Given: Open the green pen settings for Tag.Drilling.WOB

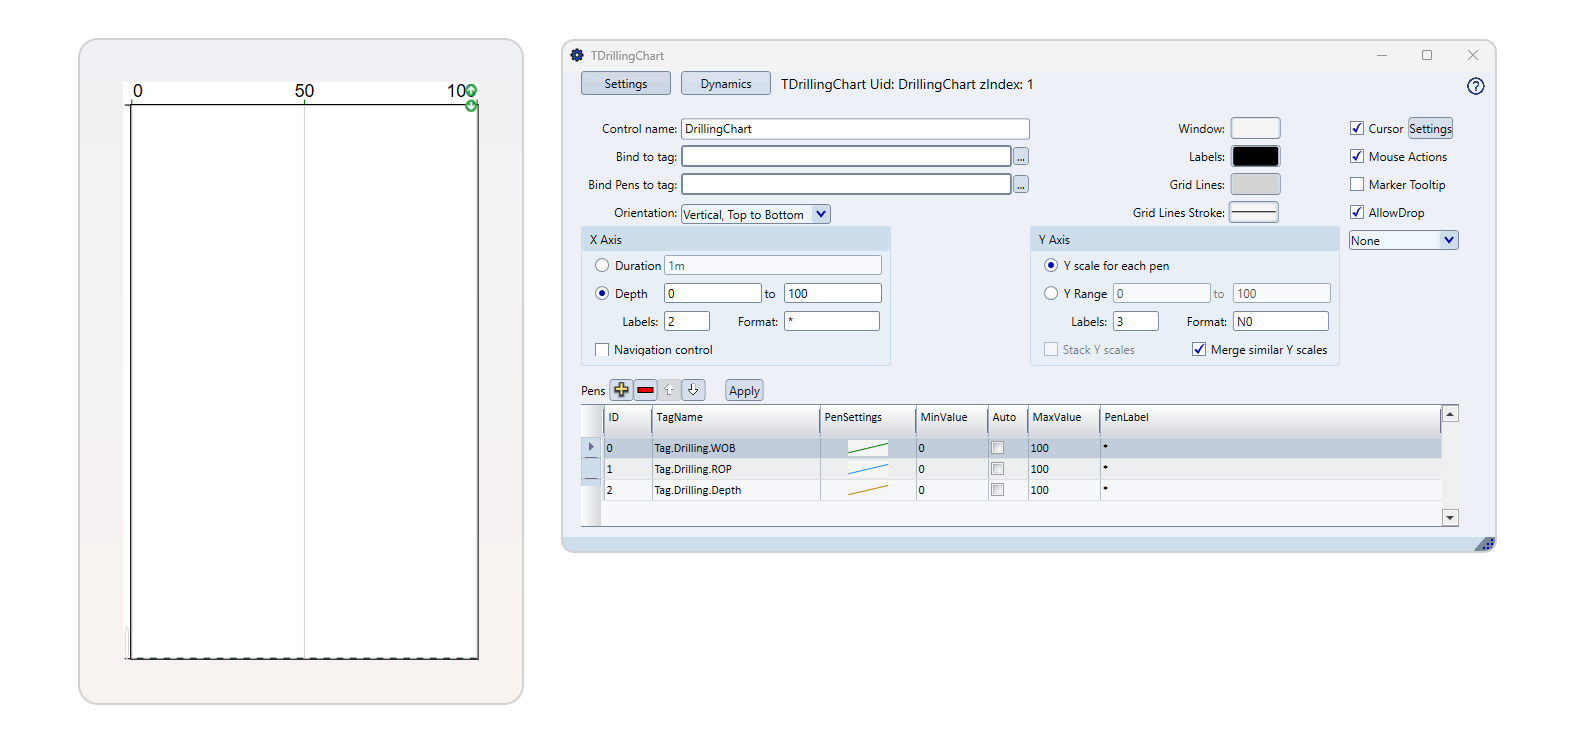Looking at the screenshot, I should [x=867, y=448].
